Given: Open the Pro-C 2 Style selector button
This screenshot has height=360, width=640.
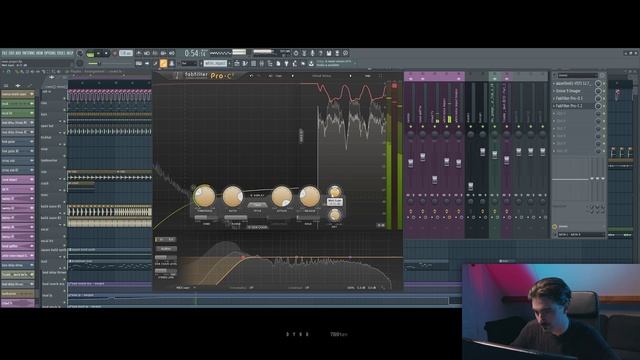Looking at the screenshot, I should coord(257,204).
